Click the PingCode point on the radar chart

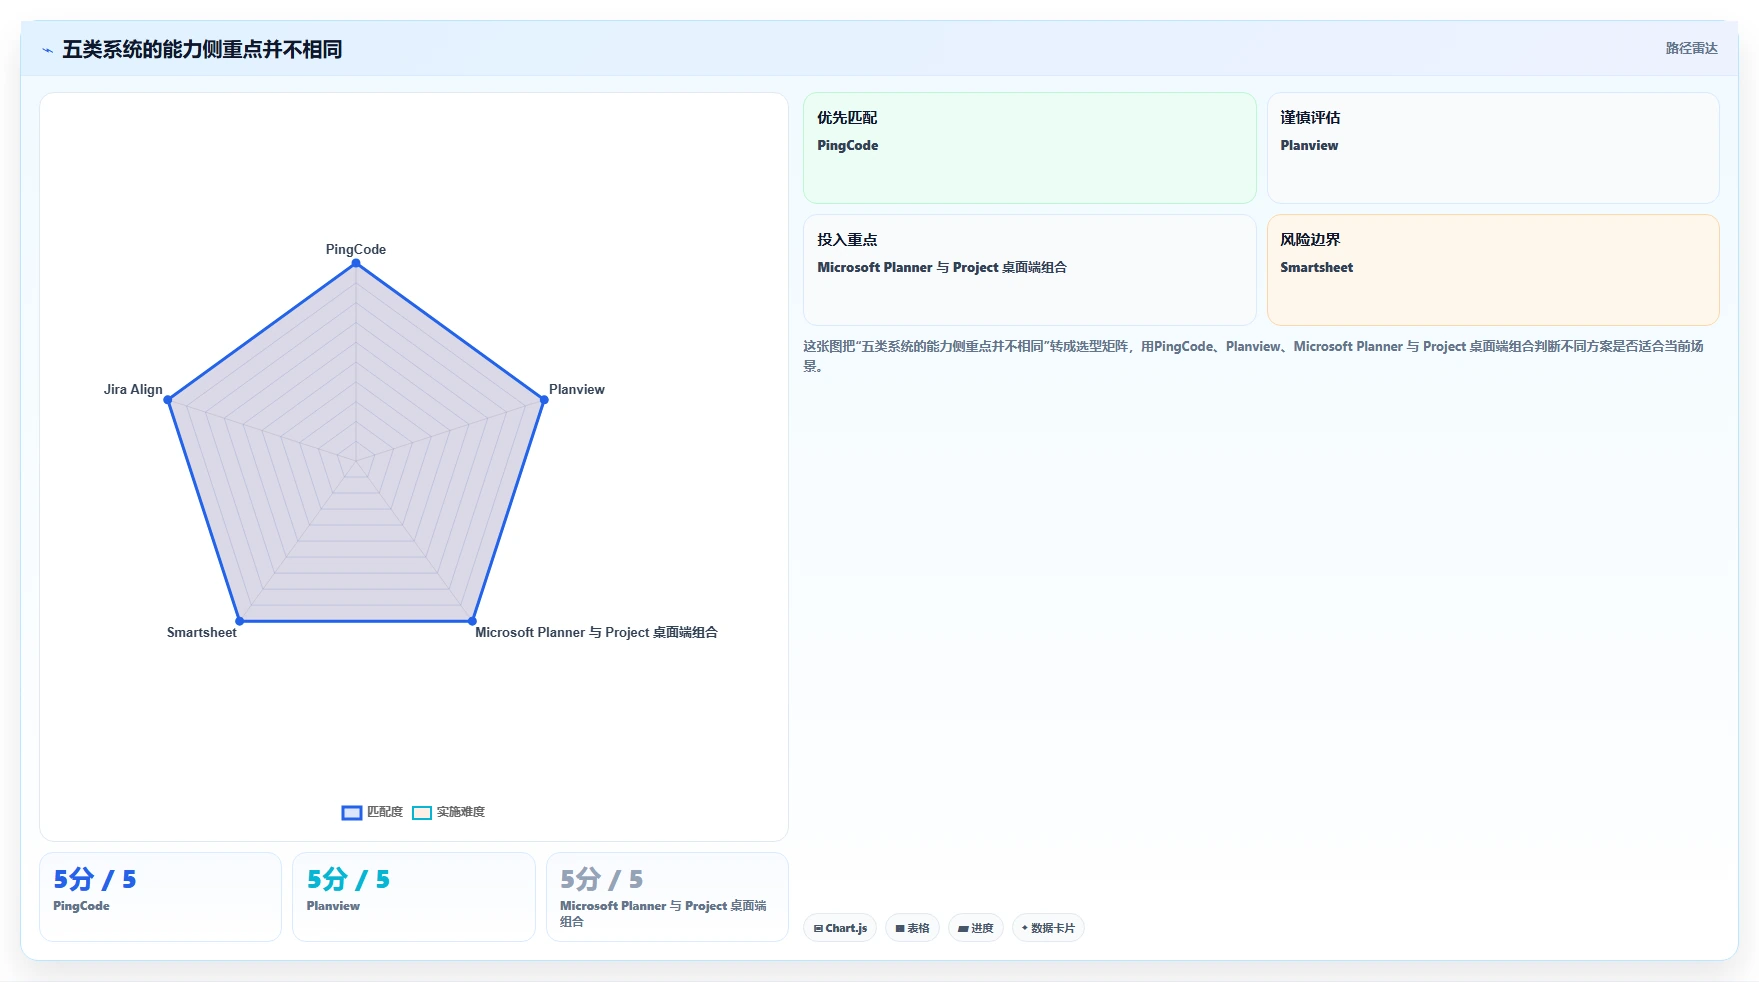tap(356, 263)
